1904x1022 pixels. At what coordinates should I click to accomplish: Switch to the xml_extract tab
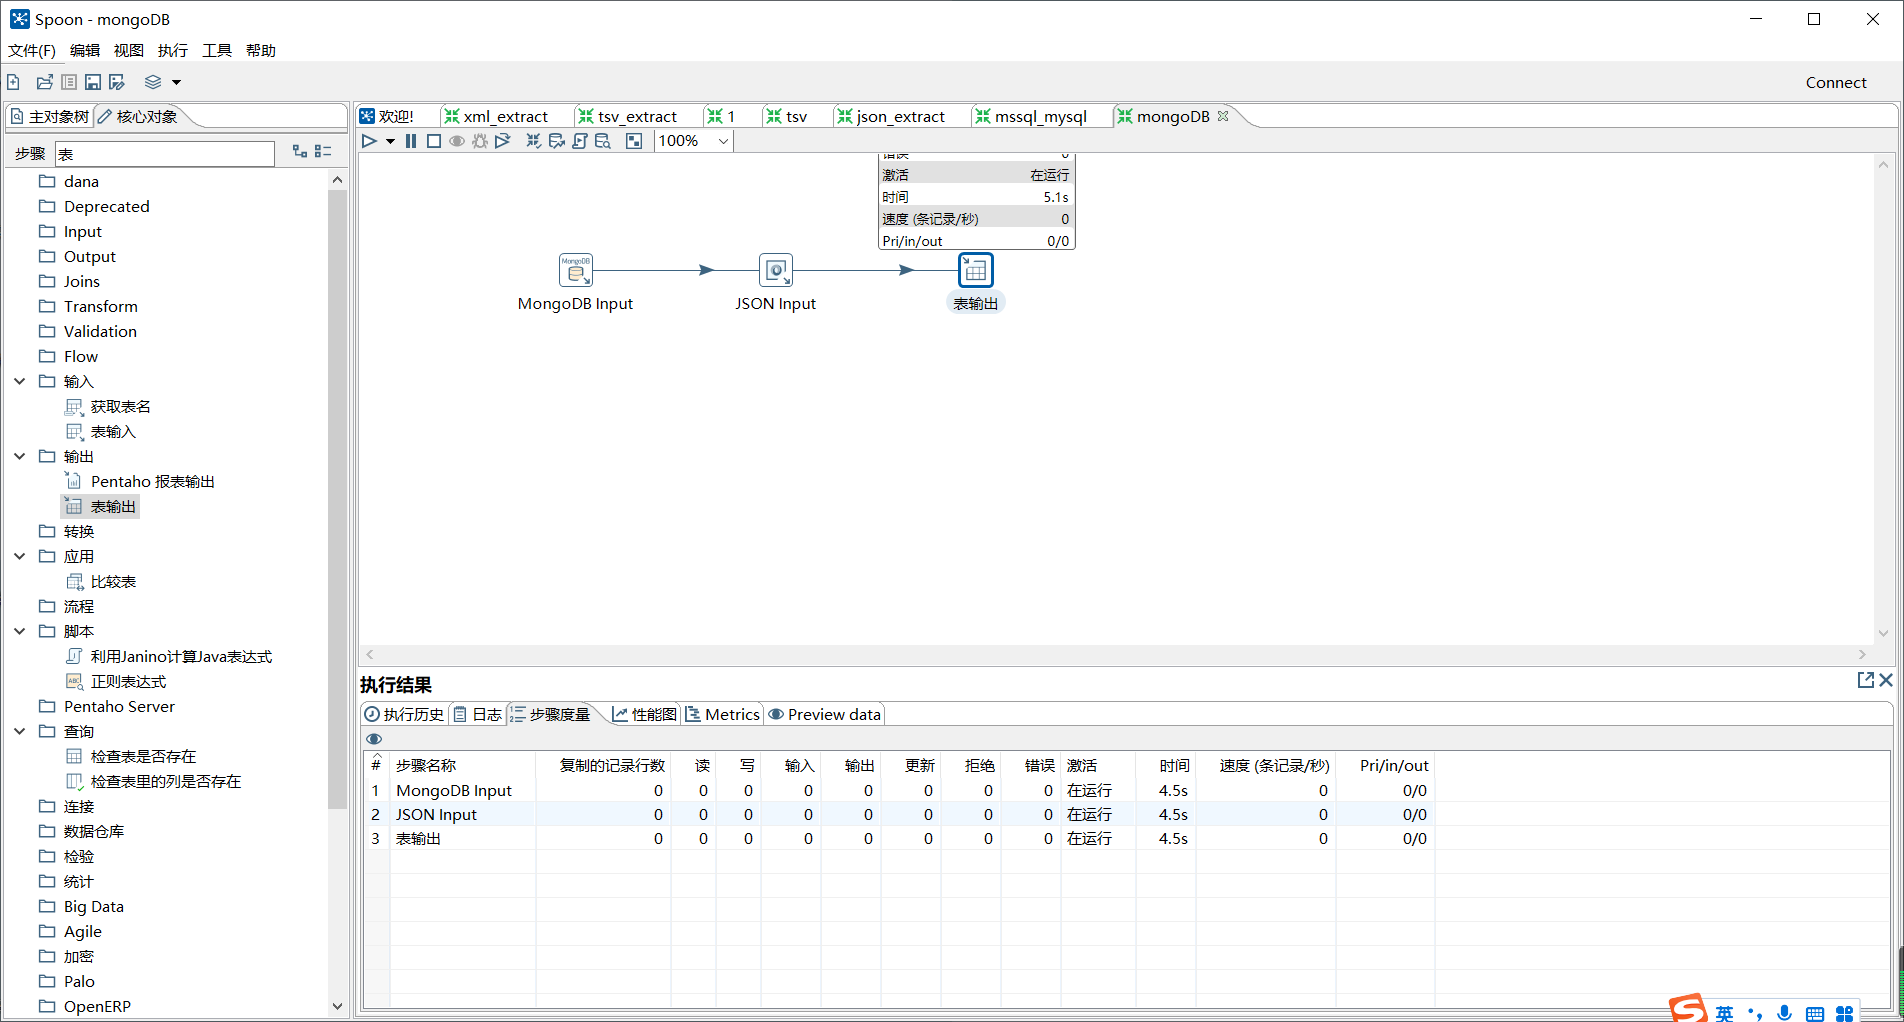coord(496,116)
